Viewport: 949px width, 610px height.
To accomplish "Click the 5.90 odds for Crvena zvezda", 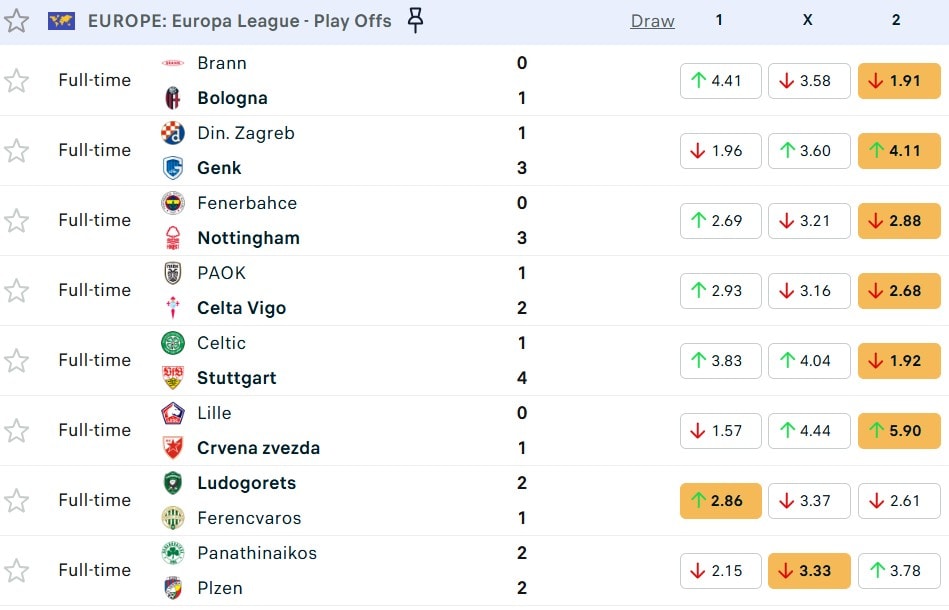I will click(x=899, y=431).
